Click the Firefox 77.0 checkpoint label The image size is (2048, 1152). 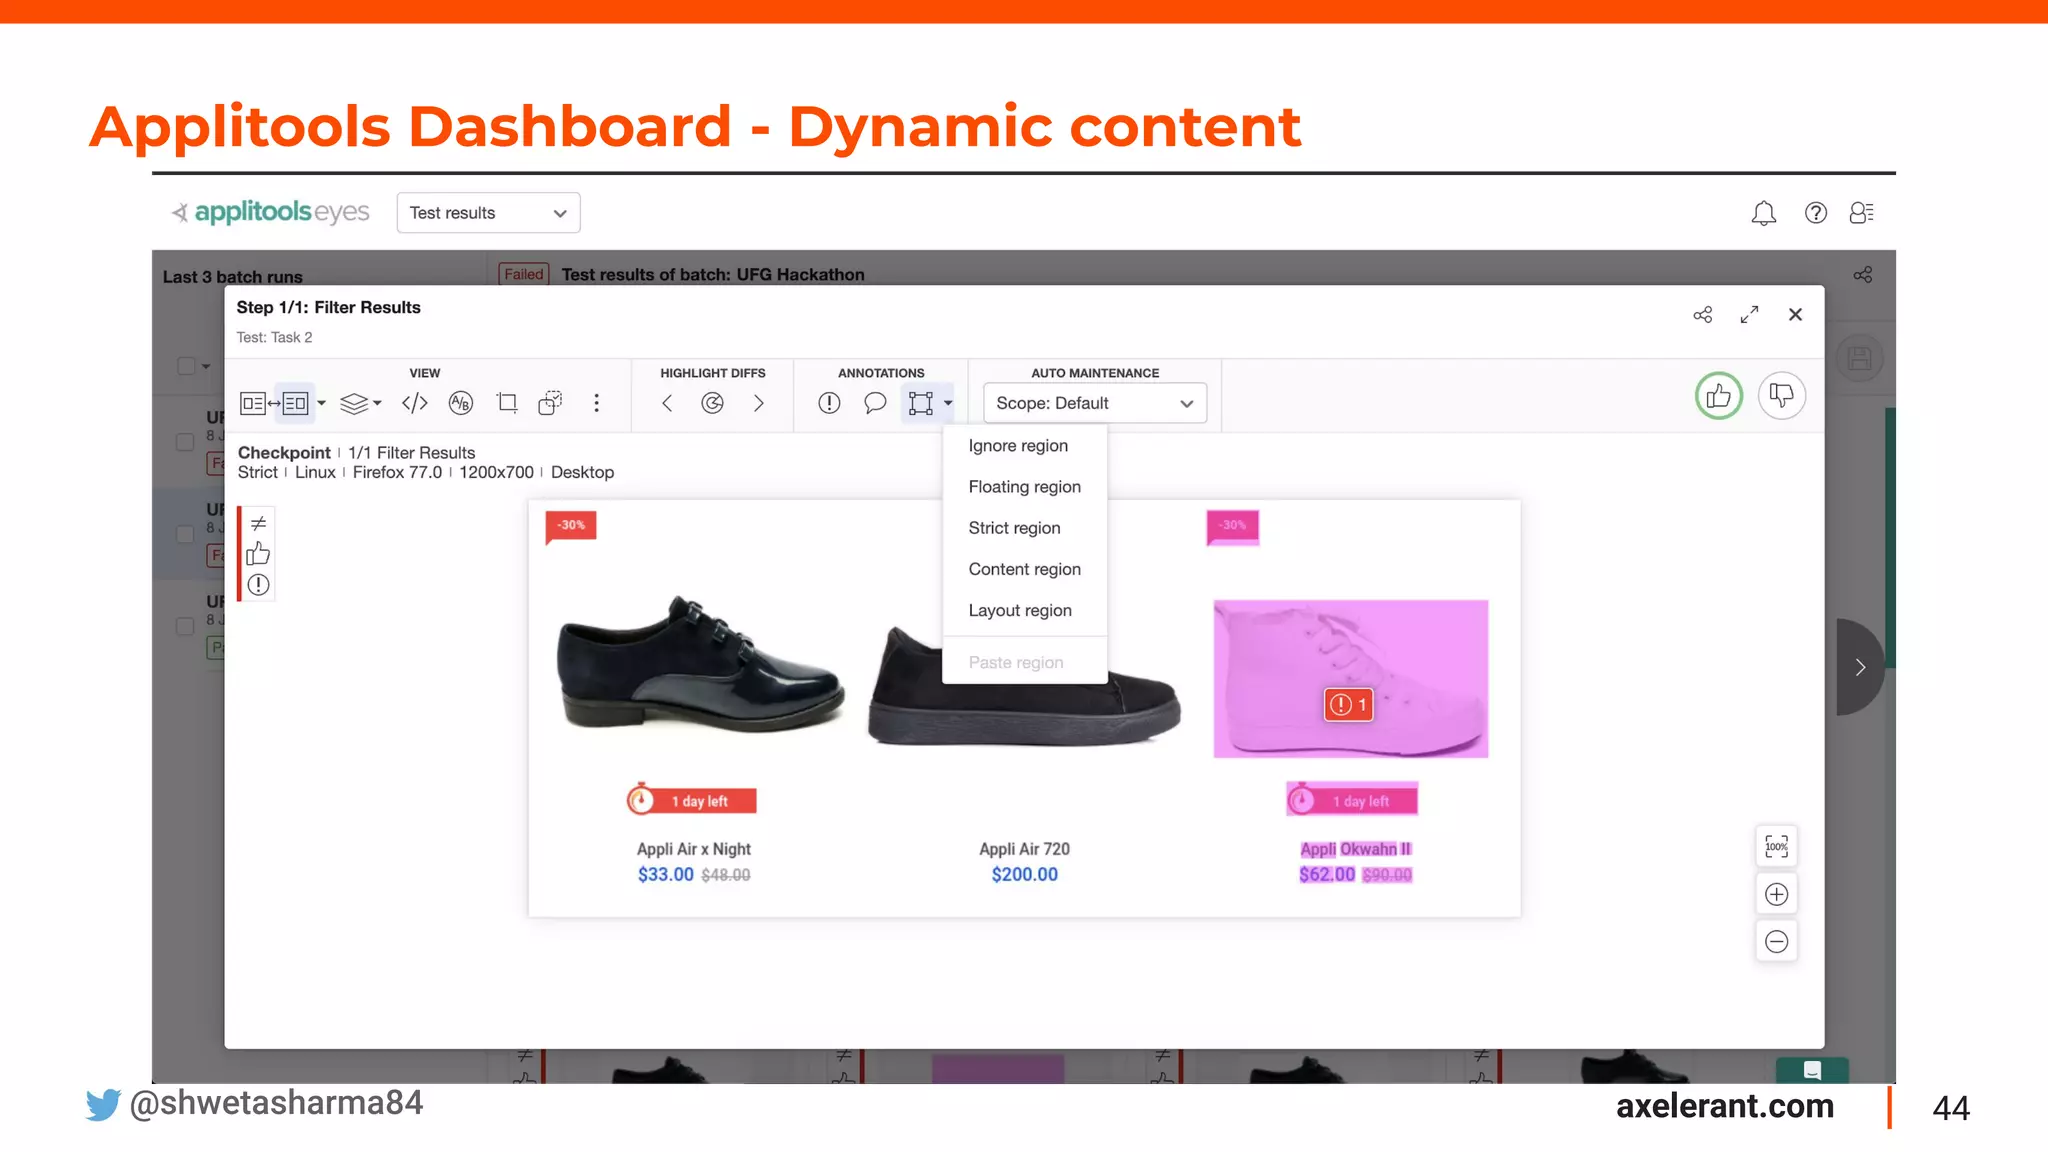tap(397, 473)
